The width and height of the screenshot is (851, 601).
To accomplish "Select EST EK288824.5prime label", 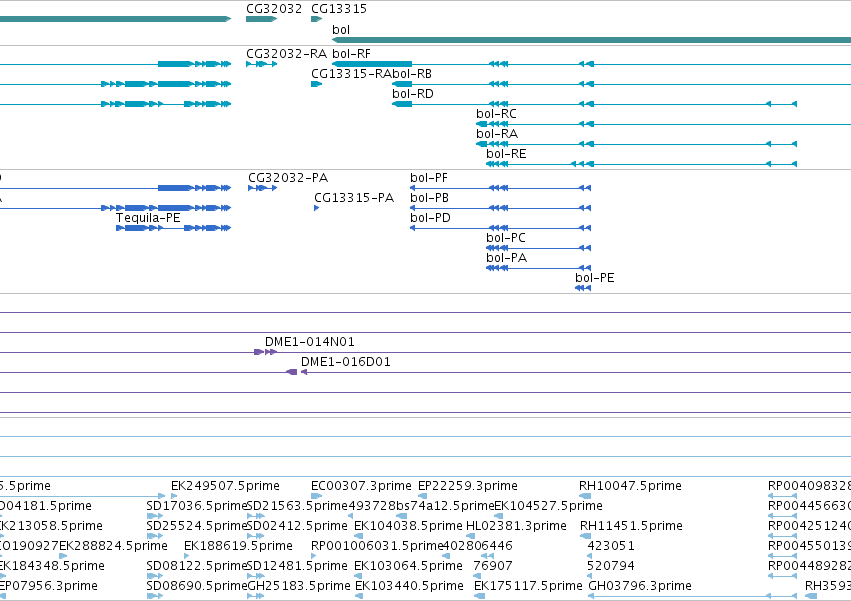I will click(113, 546).
